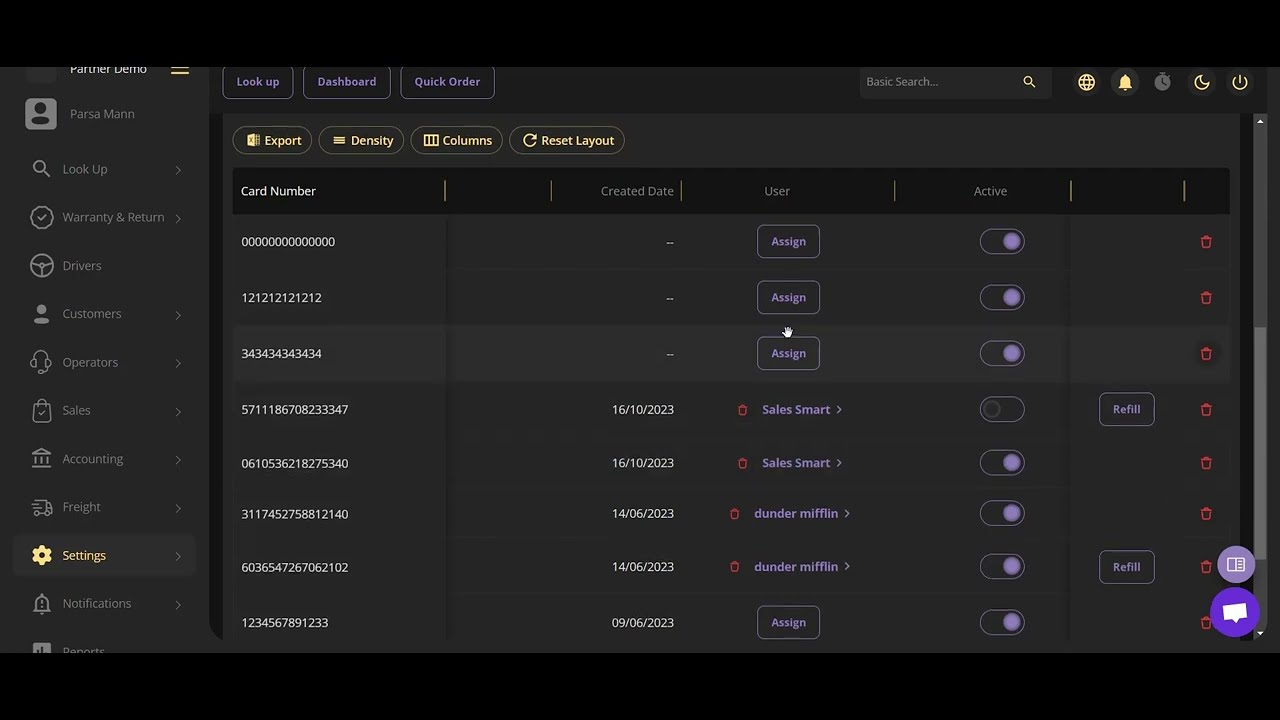
Task: Remove Sales Smart user from card 5711186708233347
Action: point(742,410)
